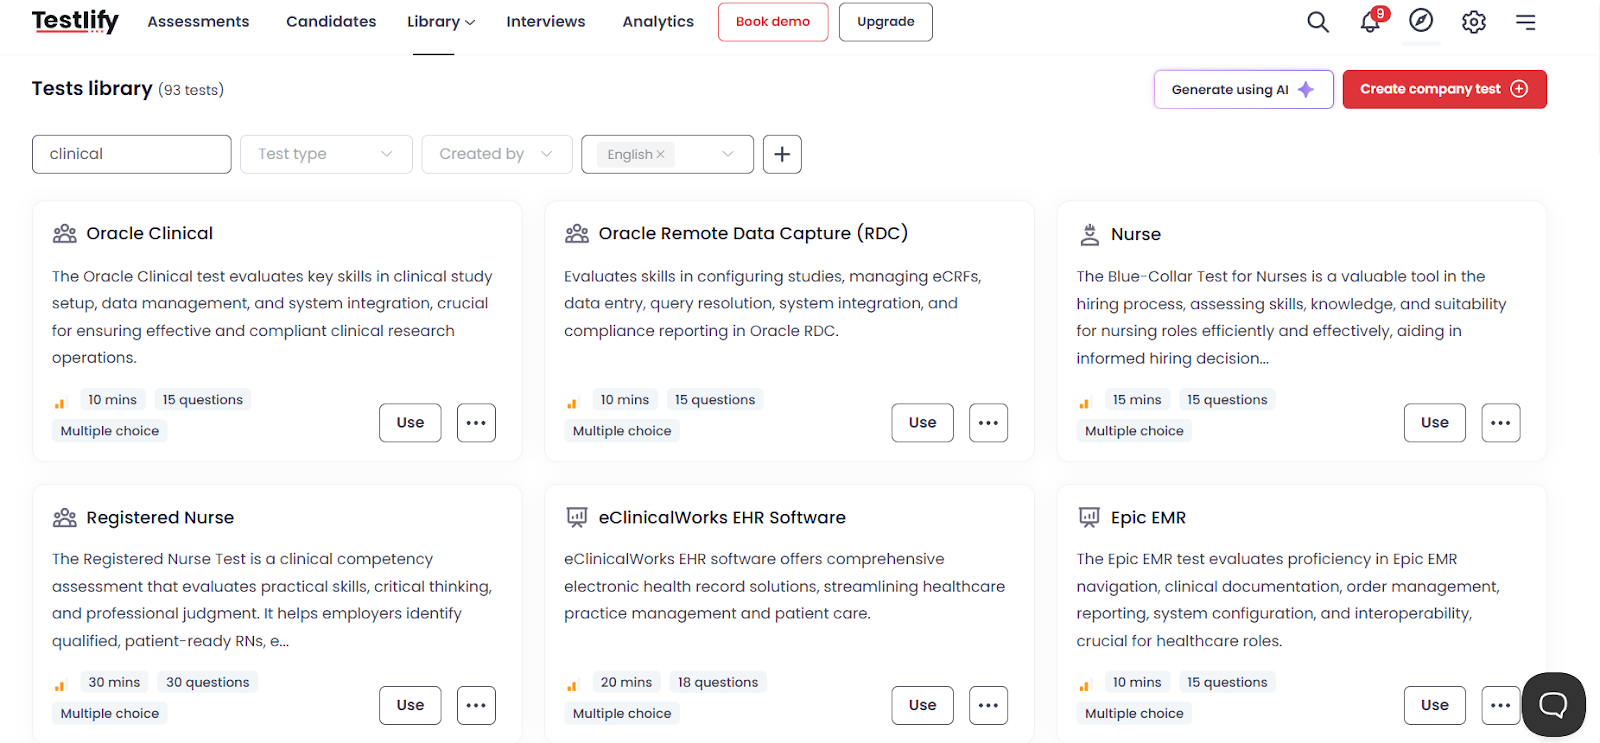Viewport: 1600px width, 743px height.
Task: Click the plus add-filter button
Action: tap(782, 154)
